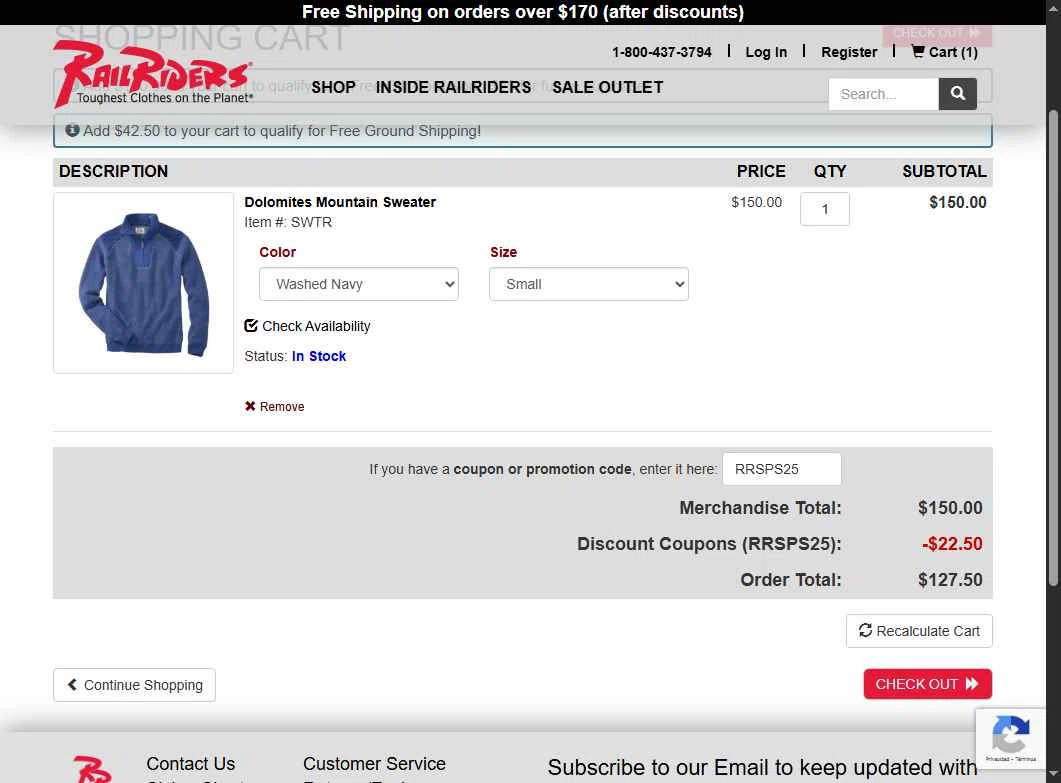Image resolution: width=1061 pixels, height=783 pixels.
Task: Click the $127.50 order total
Action: tap(950, 579)
